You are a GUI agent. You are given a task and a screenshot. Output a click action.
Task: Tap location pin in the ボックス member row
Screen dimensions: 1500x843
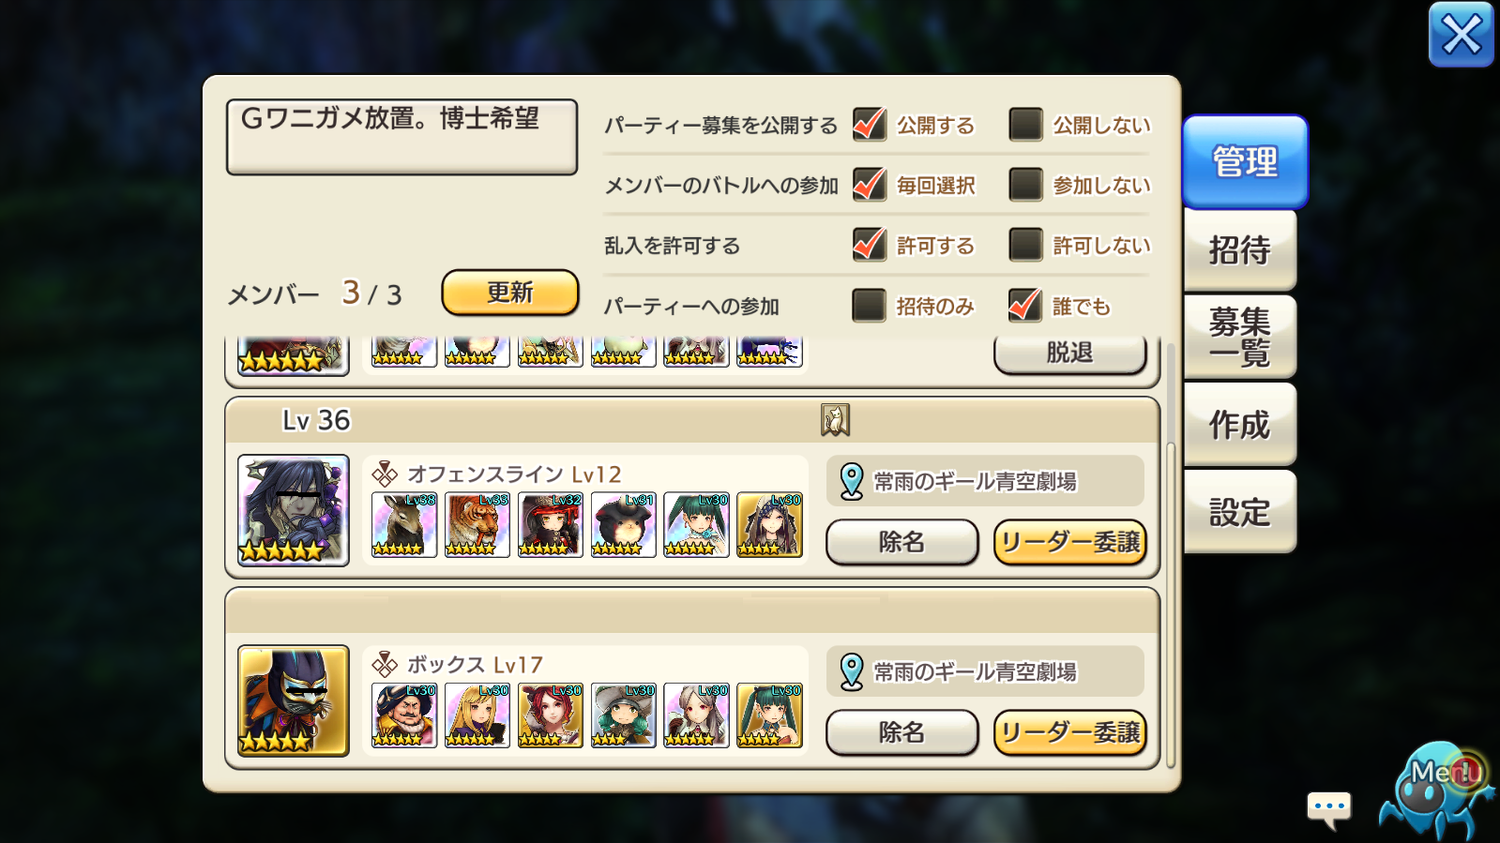coord(851,672)
